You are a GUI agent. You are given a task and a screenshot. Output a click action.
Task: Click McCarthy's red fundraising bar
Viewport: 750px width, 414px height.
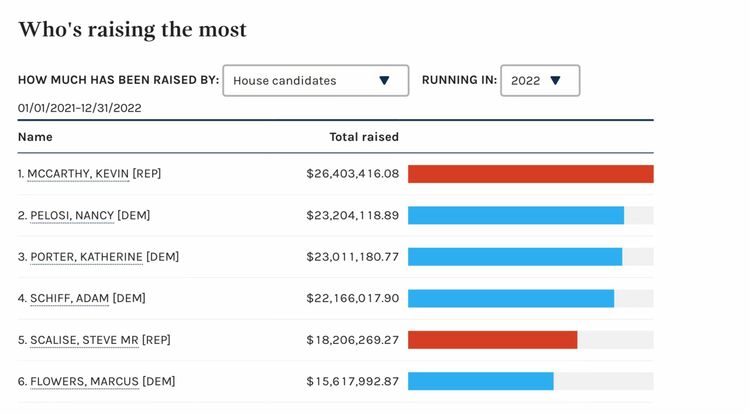[x=530, y=174]
